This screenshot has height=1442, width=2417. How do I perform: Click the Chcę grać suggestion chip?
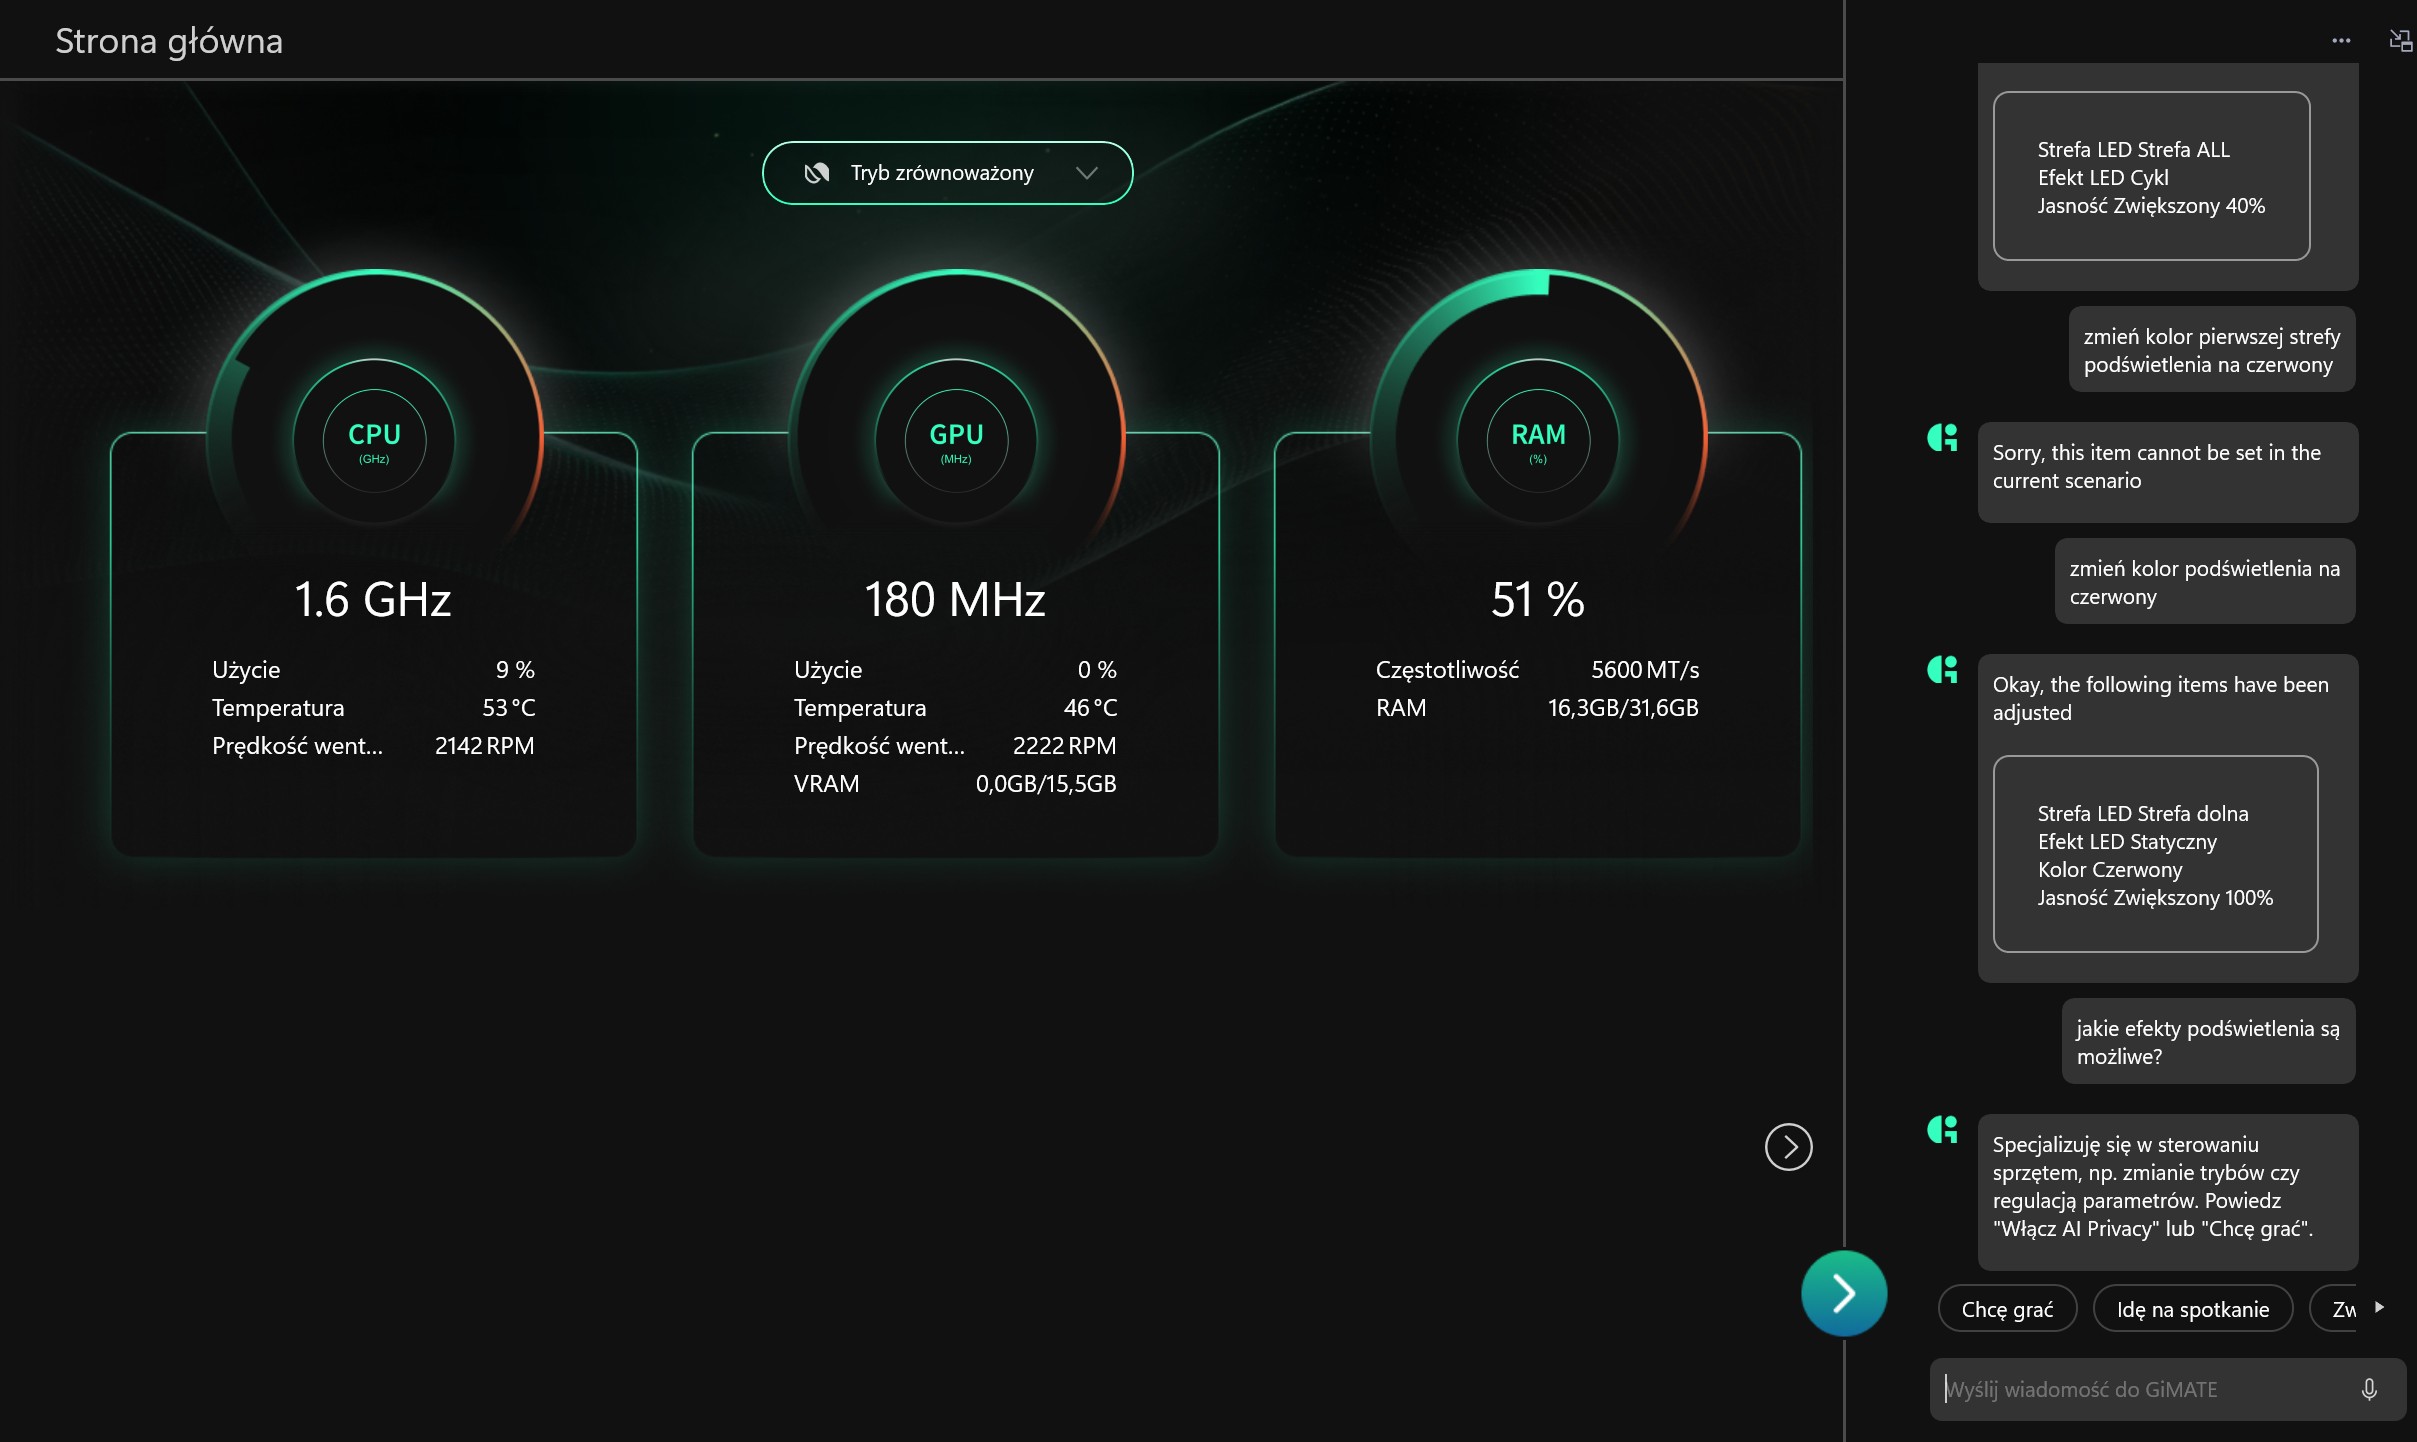coord(2006,1309)
